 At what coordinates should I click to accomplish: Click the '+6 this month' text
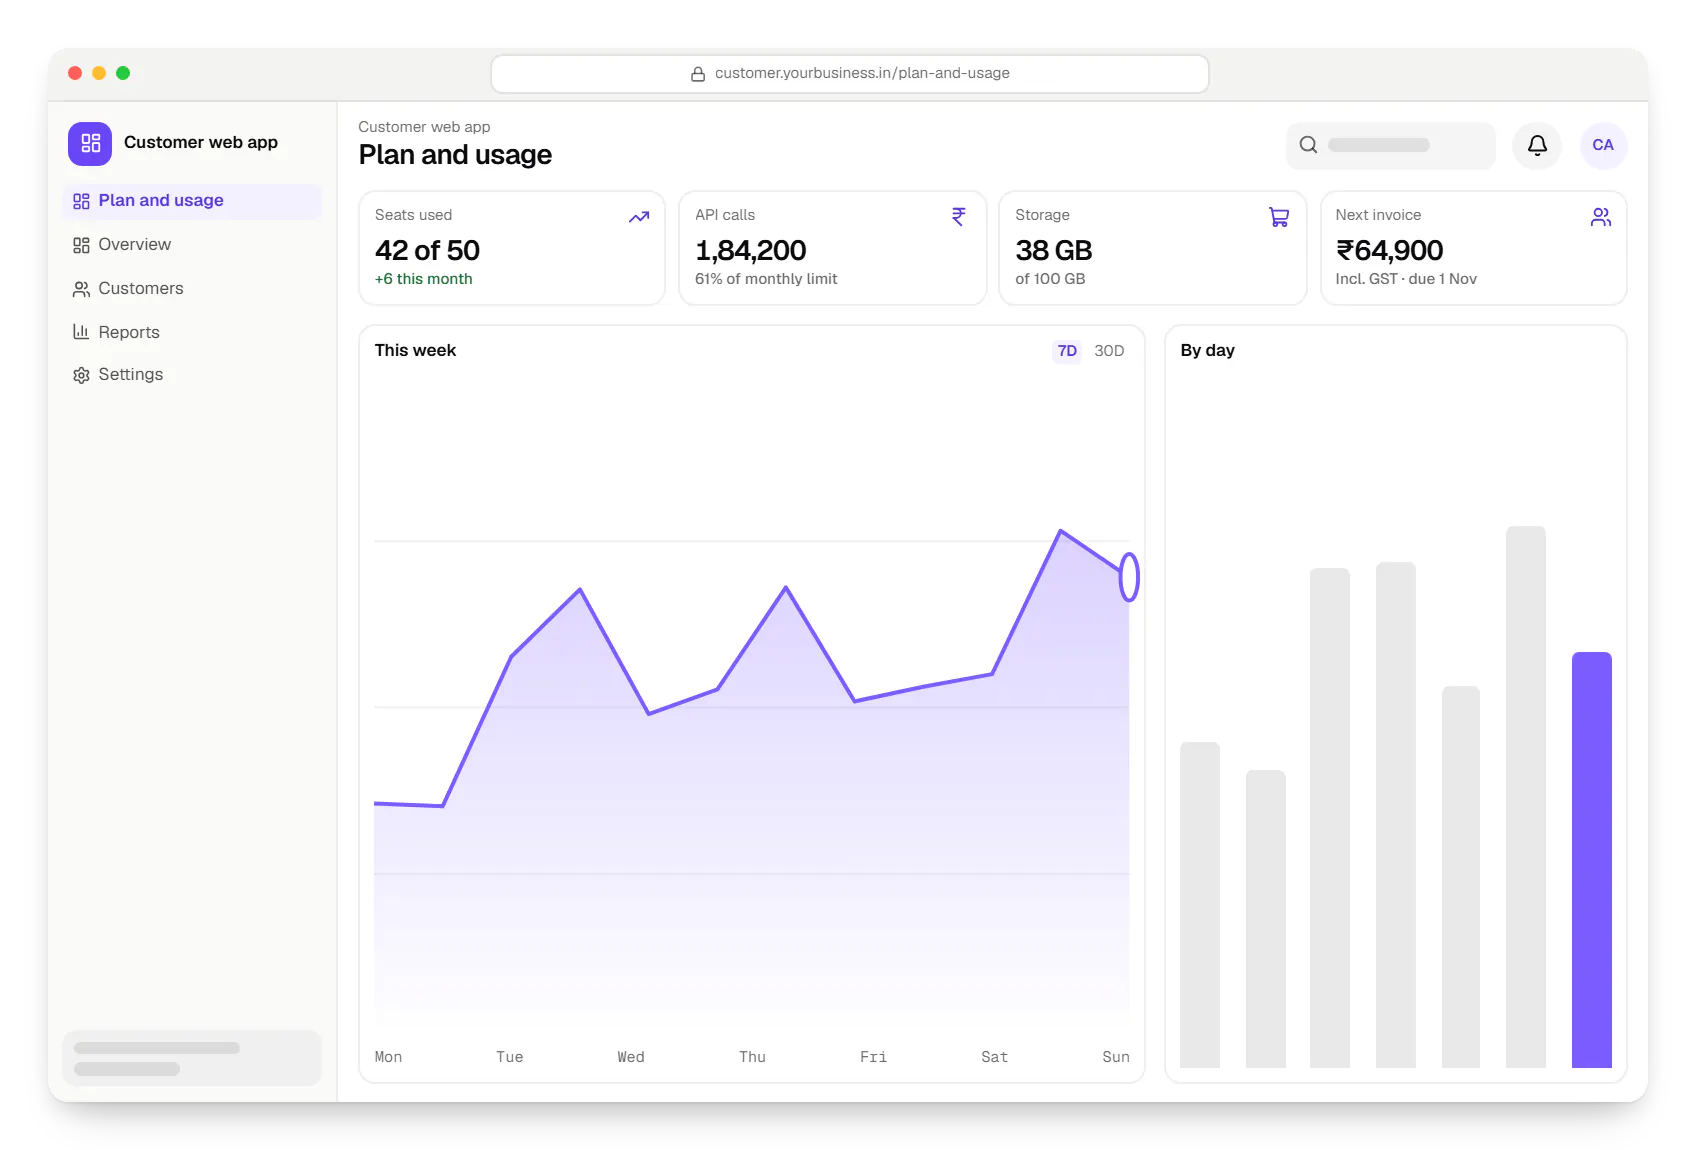click(x=423, y=279)
